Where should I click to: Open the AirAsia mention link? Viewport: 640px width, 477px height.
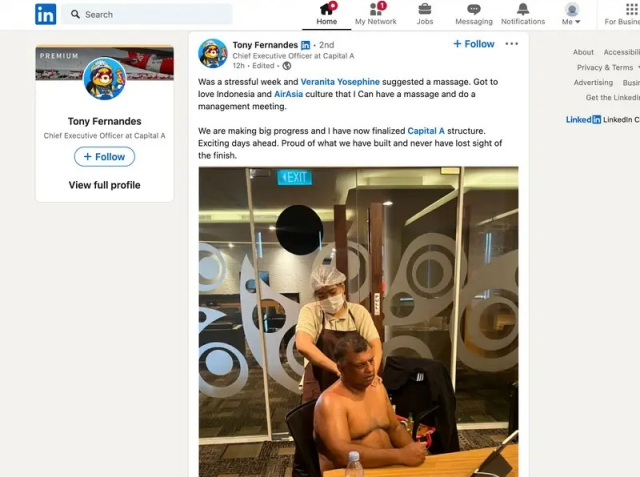point(289,94)
